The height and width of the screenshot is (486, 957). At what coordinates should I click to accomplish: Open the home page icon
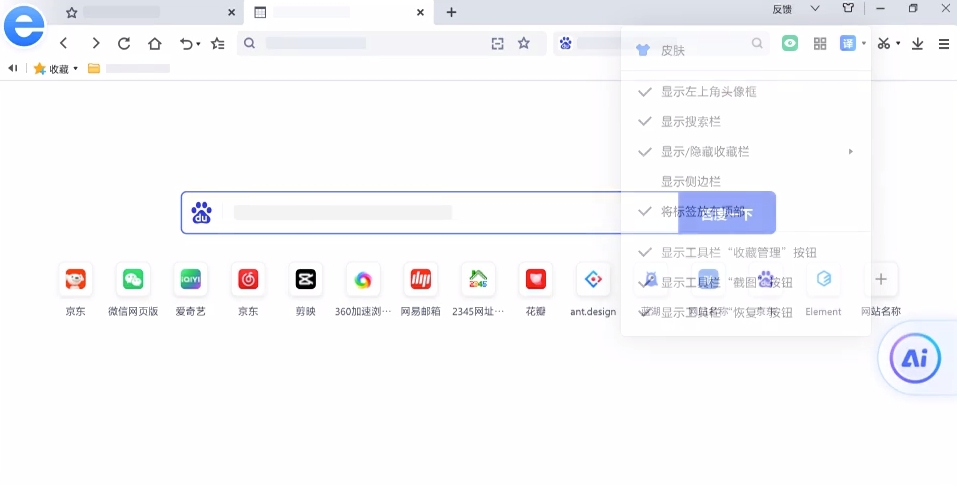155,43
